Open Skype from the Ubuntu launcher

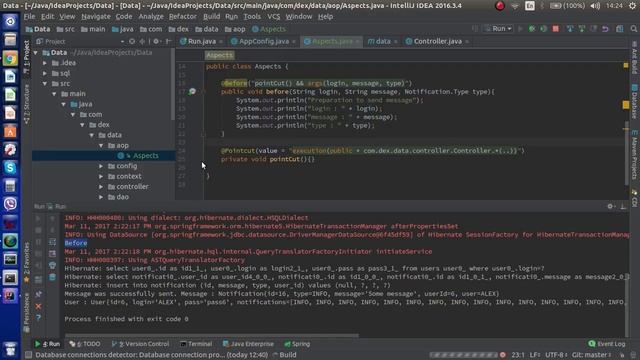(10, 168)
